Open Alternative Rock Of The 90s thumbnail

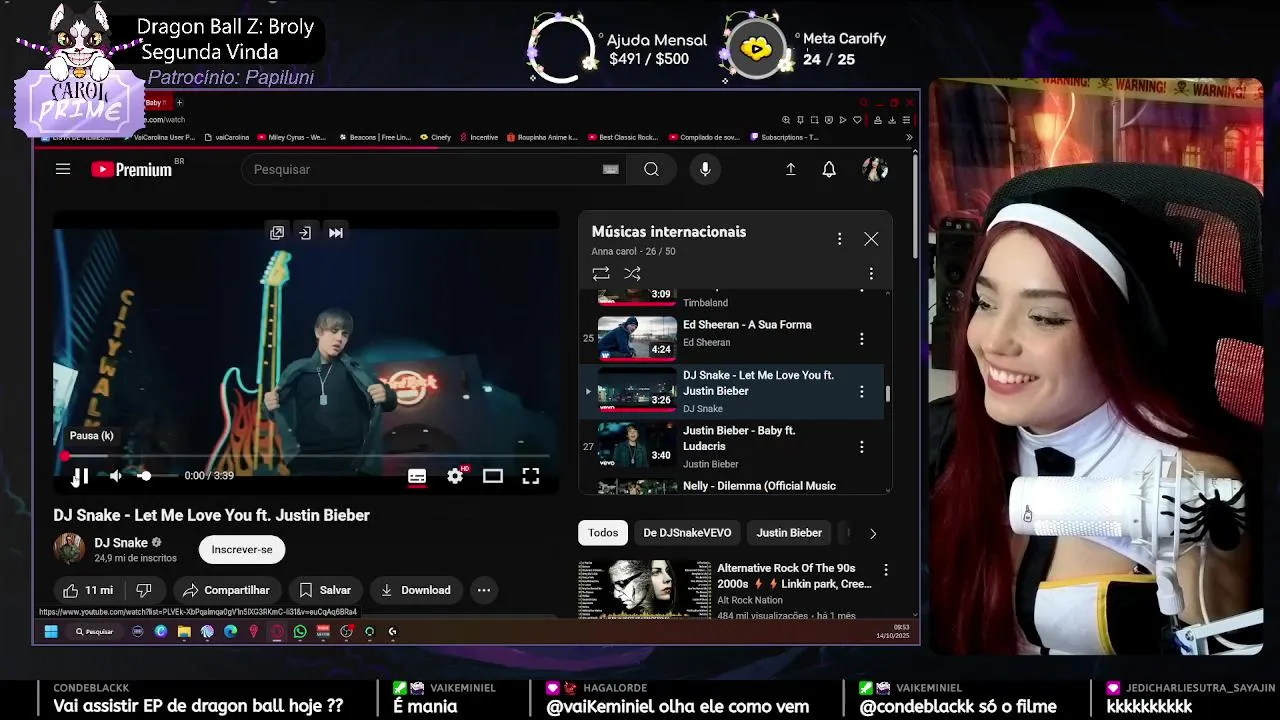(x=644, y=589)
